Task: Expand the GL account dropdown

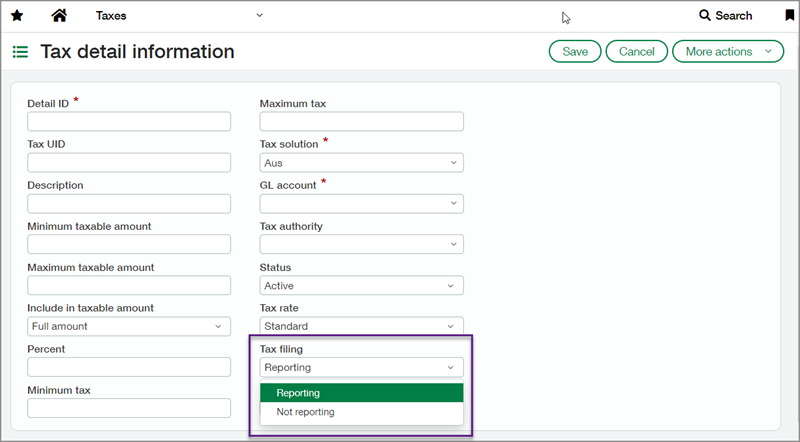Action: 361,203
